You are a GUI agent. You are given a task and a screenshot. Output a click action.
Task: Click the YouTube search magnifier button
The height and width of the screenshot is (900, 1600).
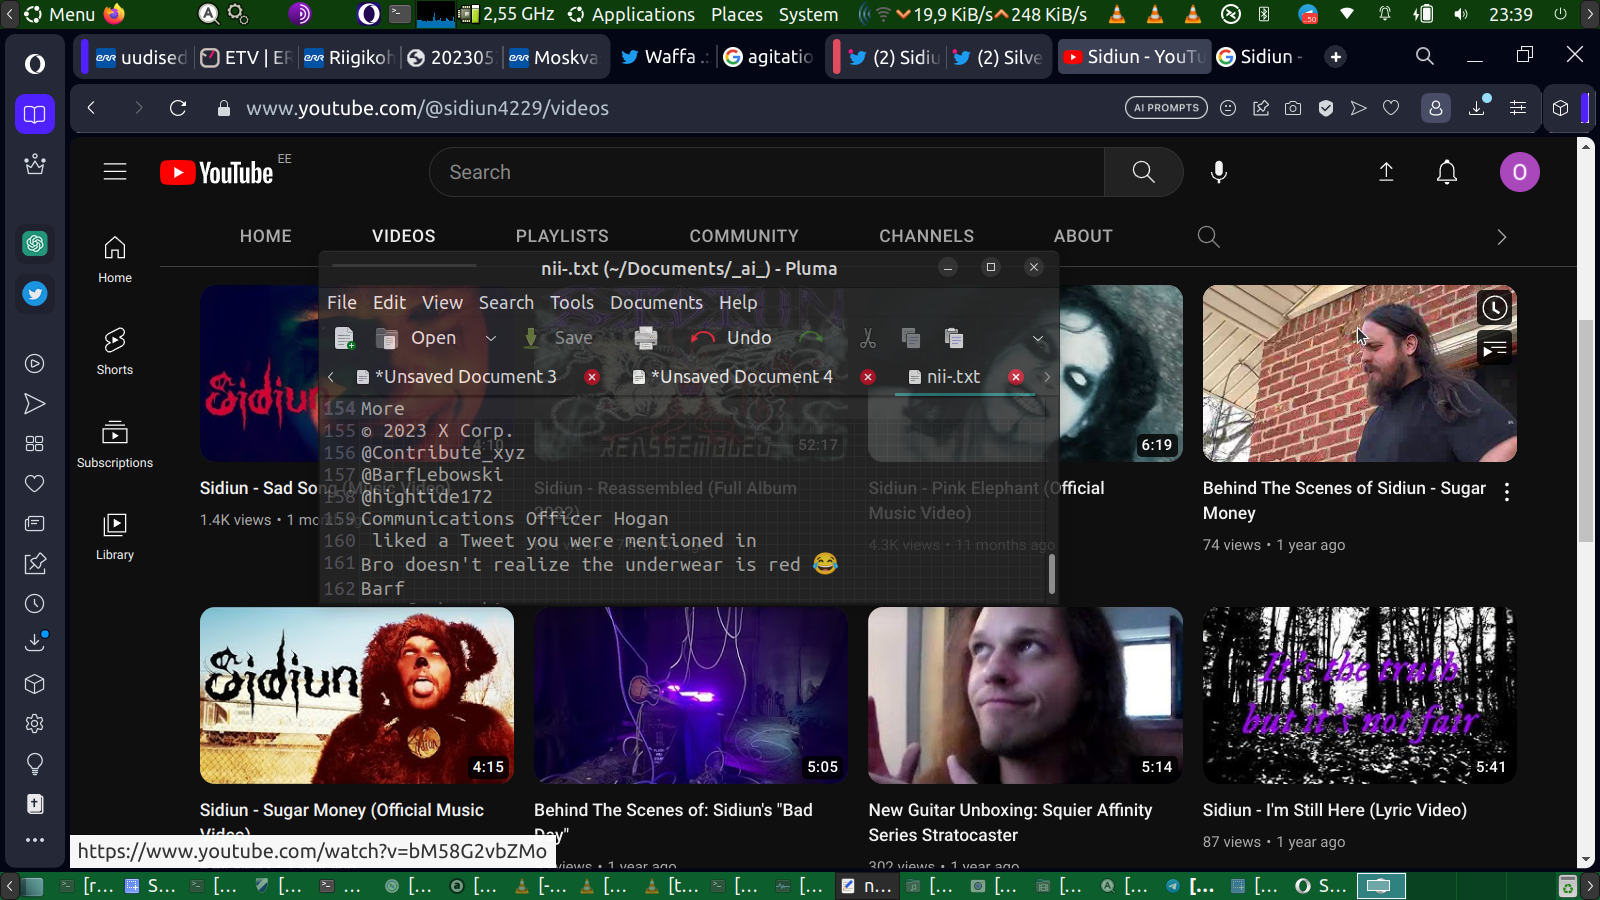(x=1144, y=172)
